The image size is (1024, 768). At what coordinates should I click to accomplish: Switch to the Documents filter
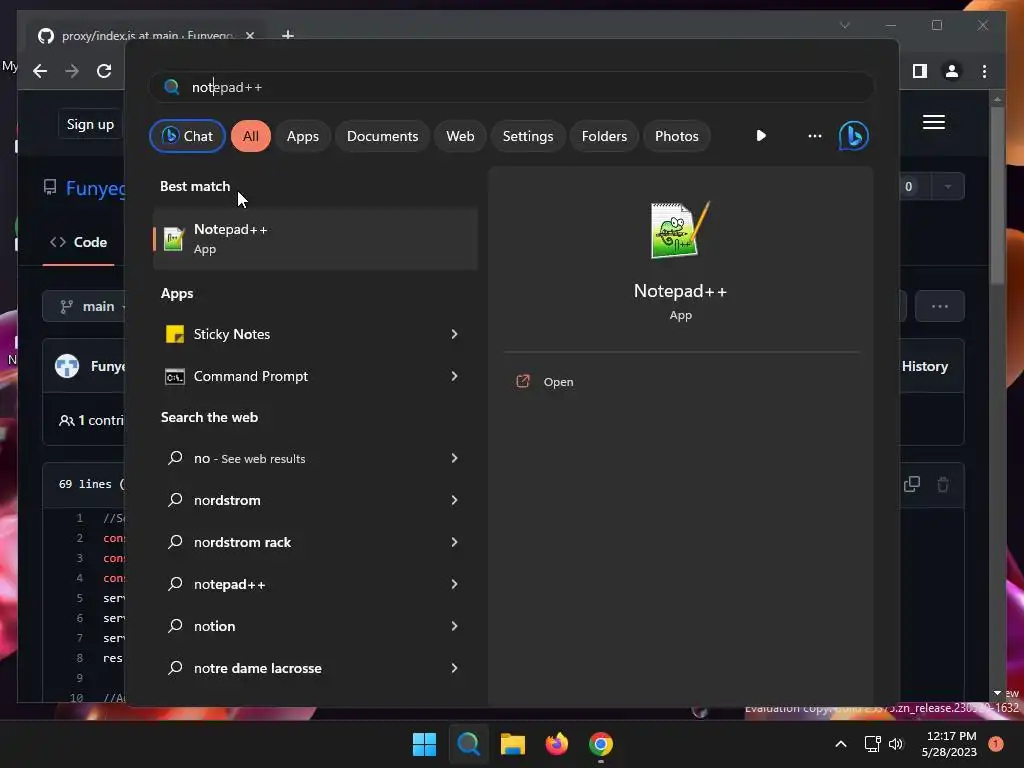(x=382, y=136)
